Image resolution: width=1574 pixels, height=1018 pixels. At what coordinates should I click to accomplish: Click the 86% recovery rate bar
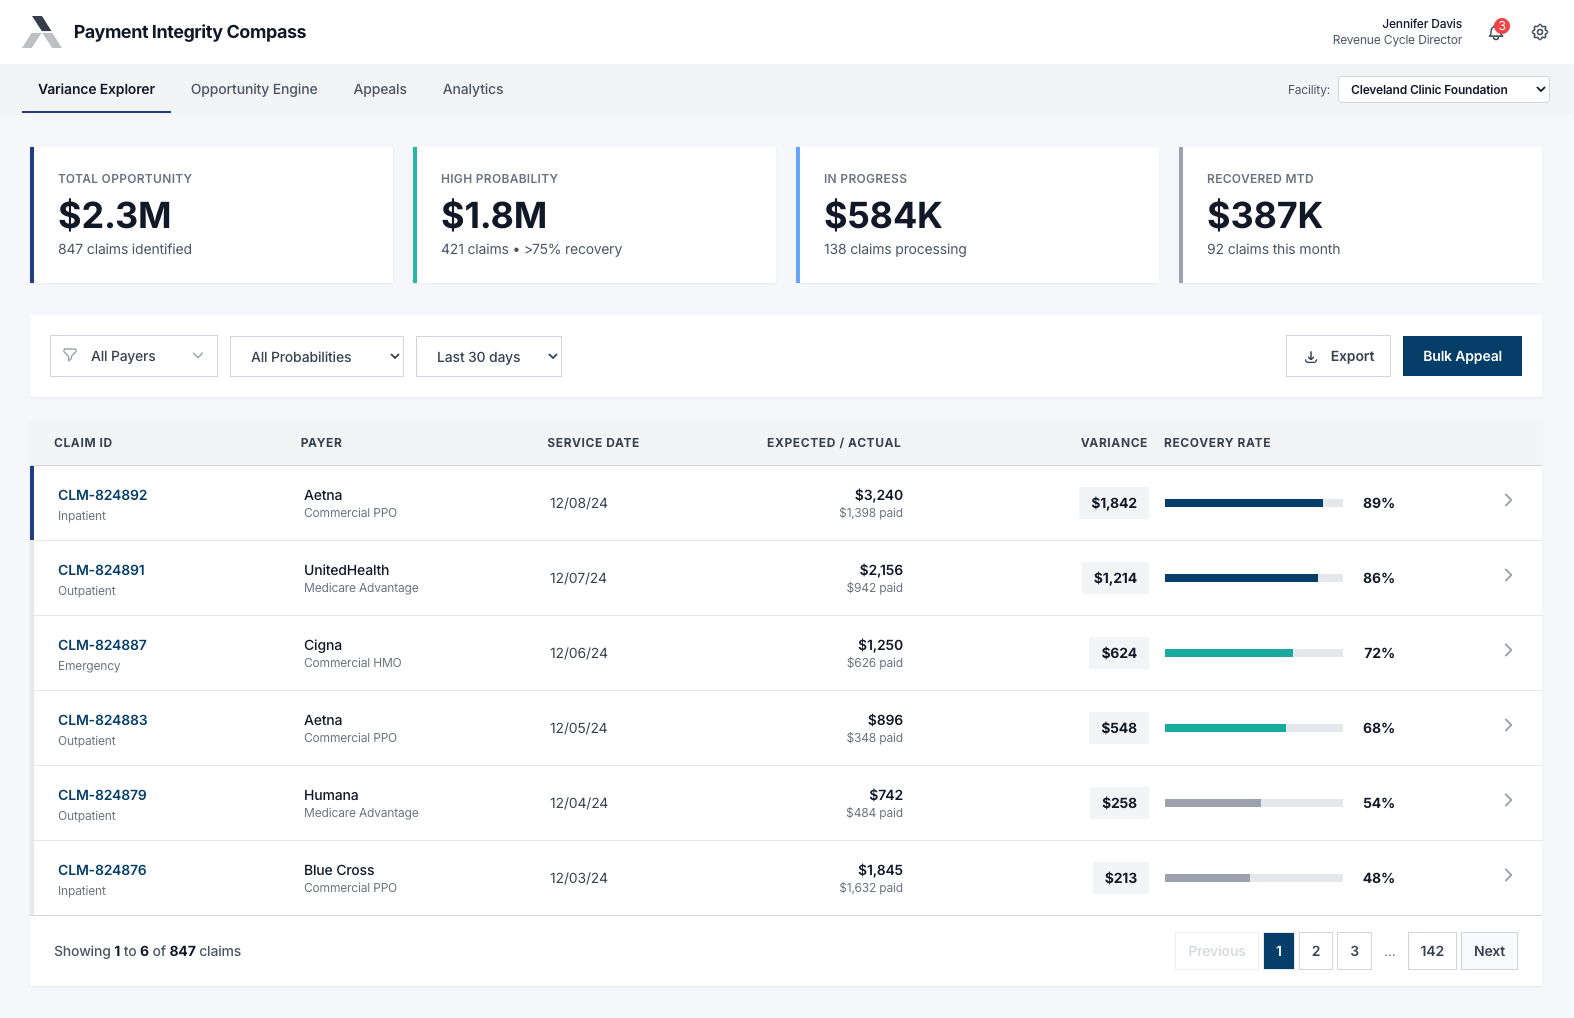point(1254,578)
